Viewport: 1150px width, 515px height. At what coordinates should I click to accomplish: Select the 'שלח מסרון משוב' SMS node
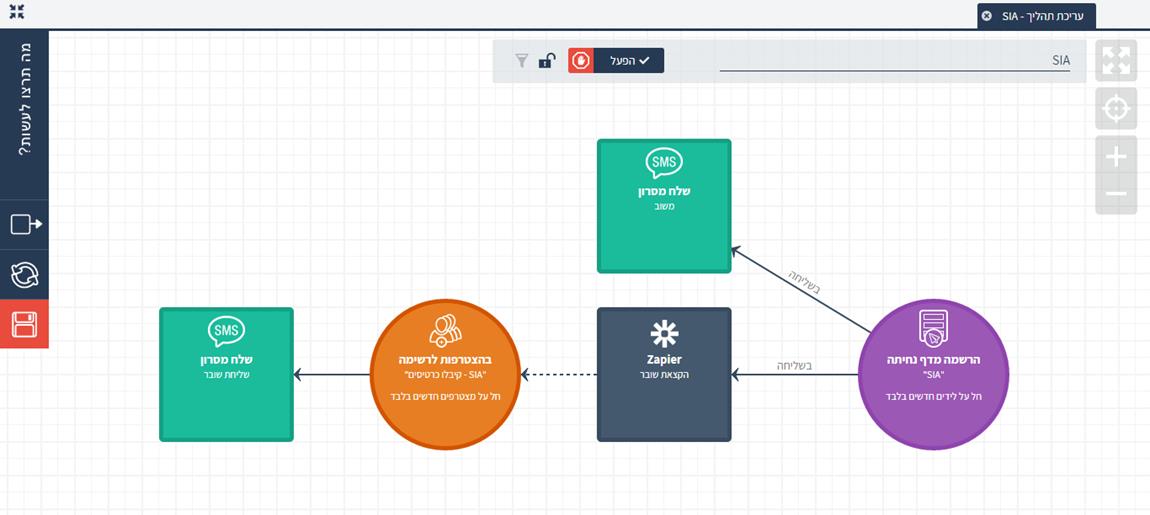[664, 206]
